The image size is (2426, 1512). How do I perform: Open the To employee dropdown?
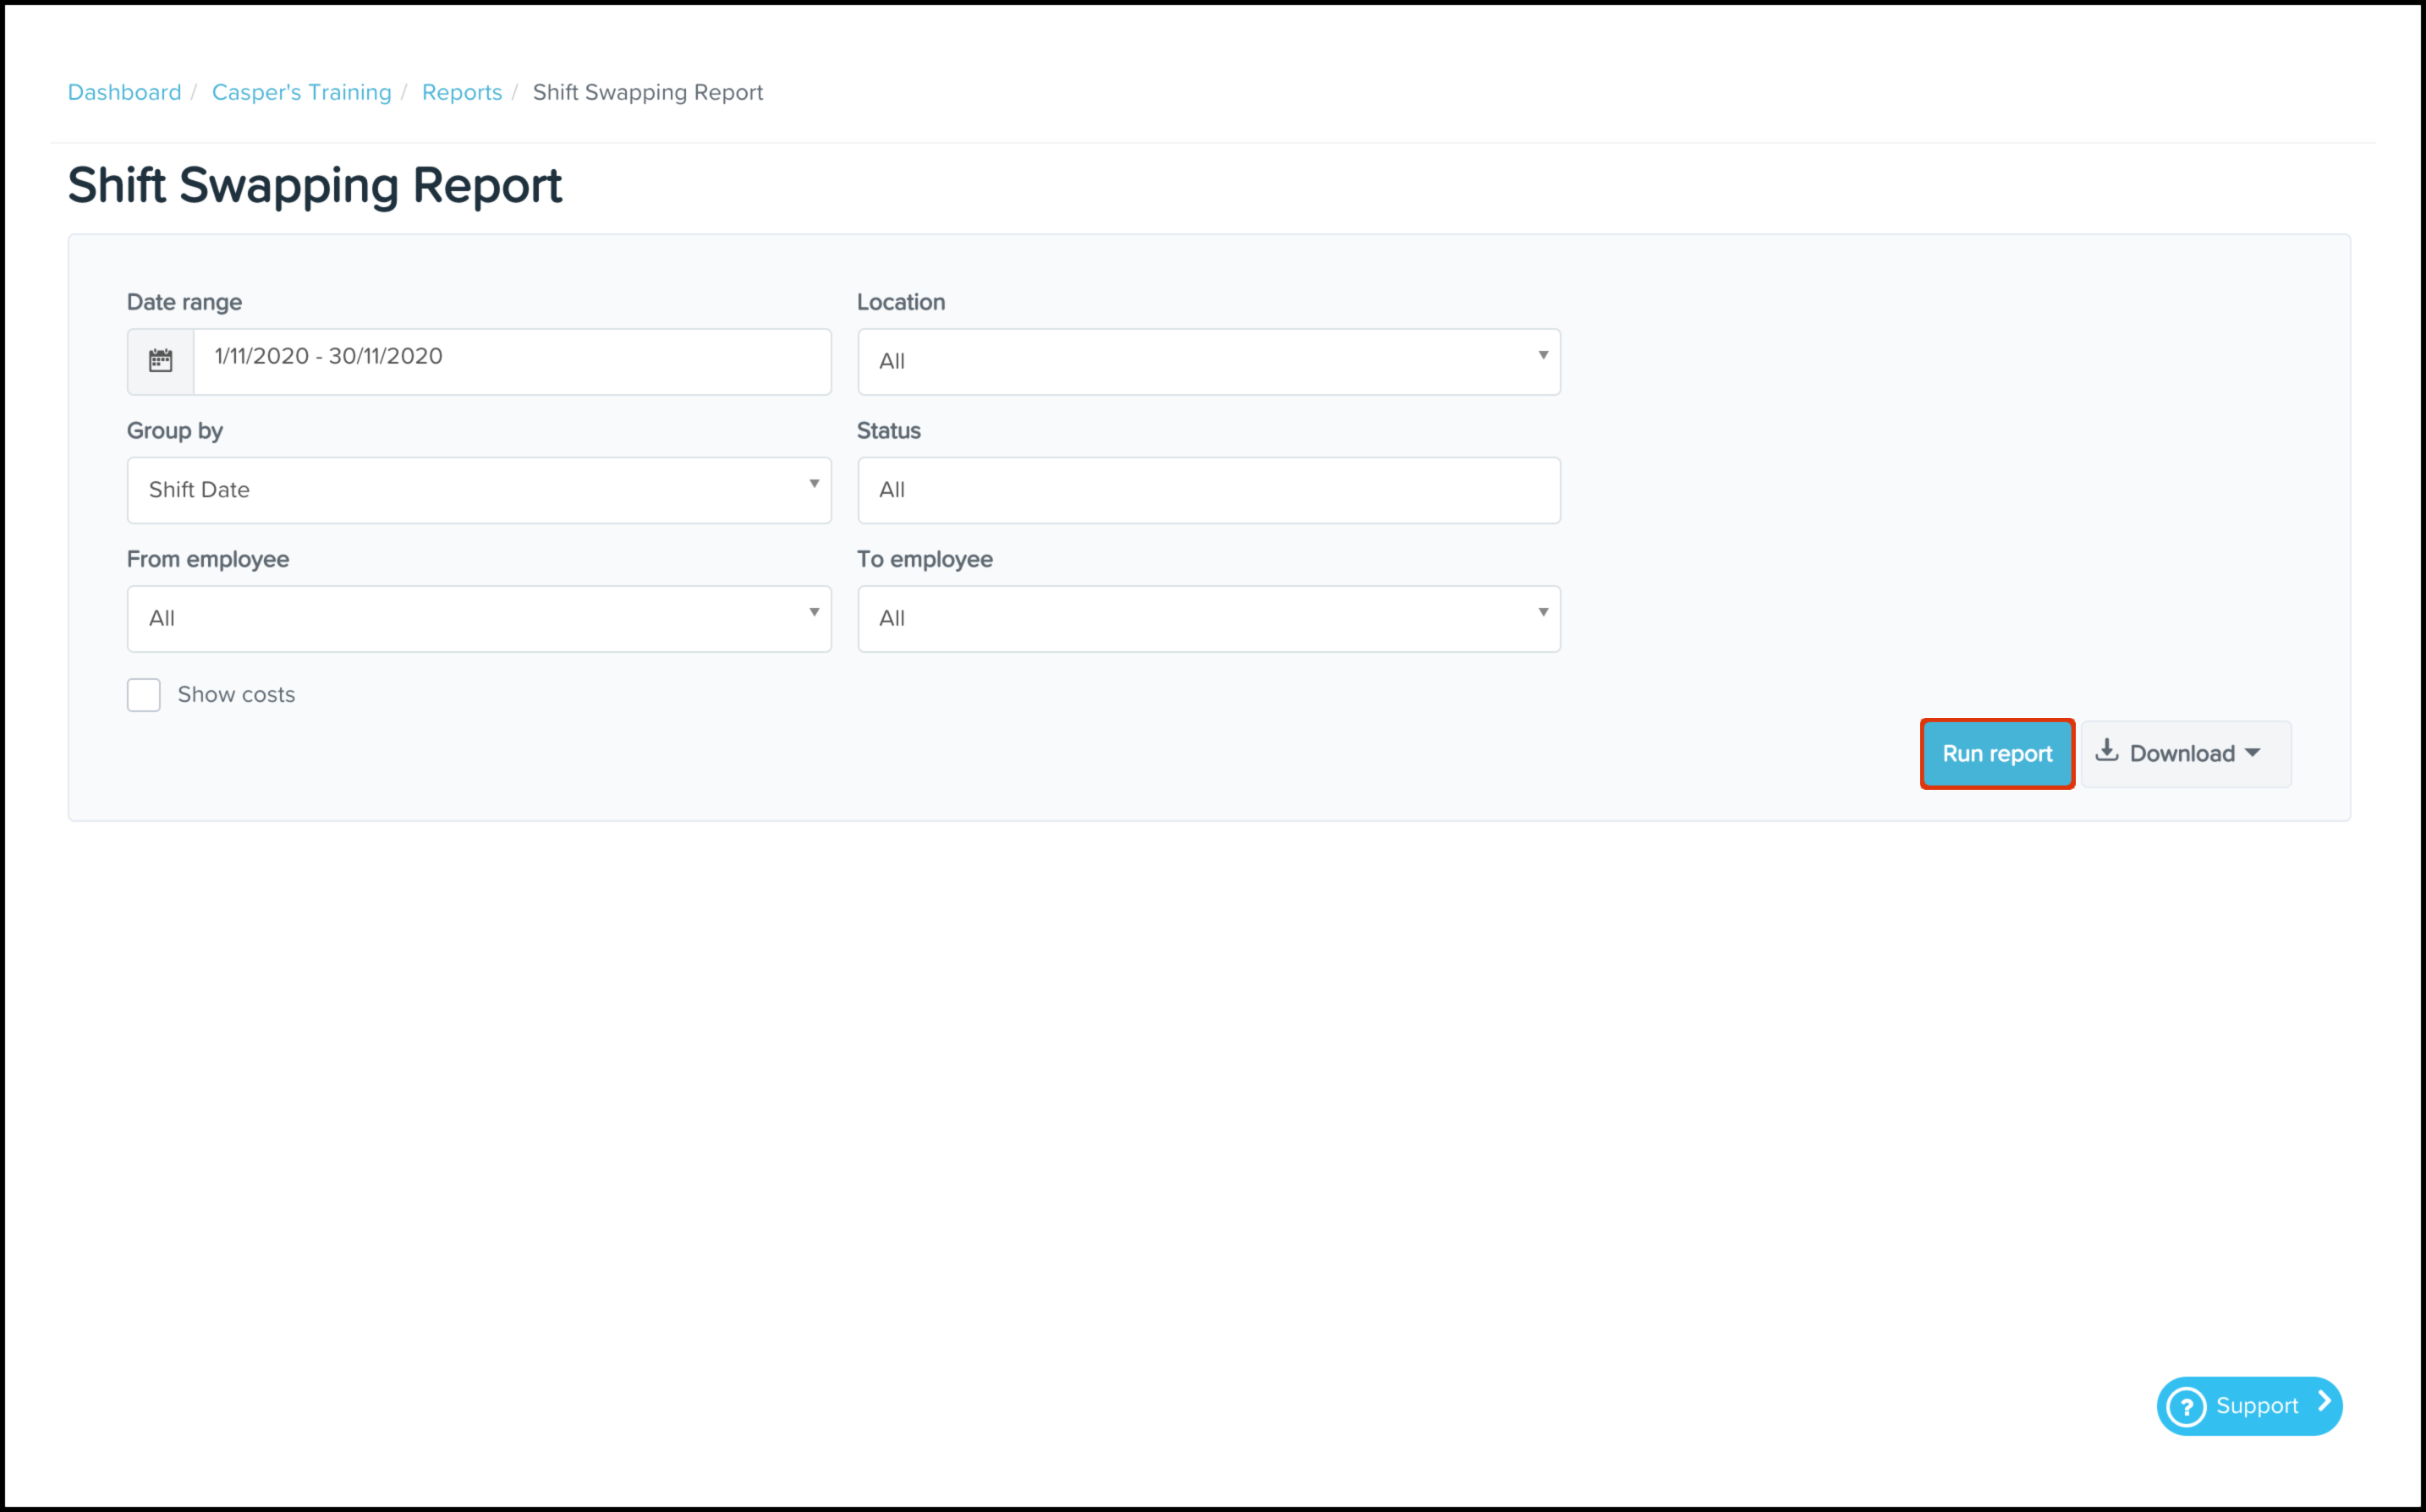click(1208, 619)
